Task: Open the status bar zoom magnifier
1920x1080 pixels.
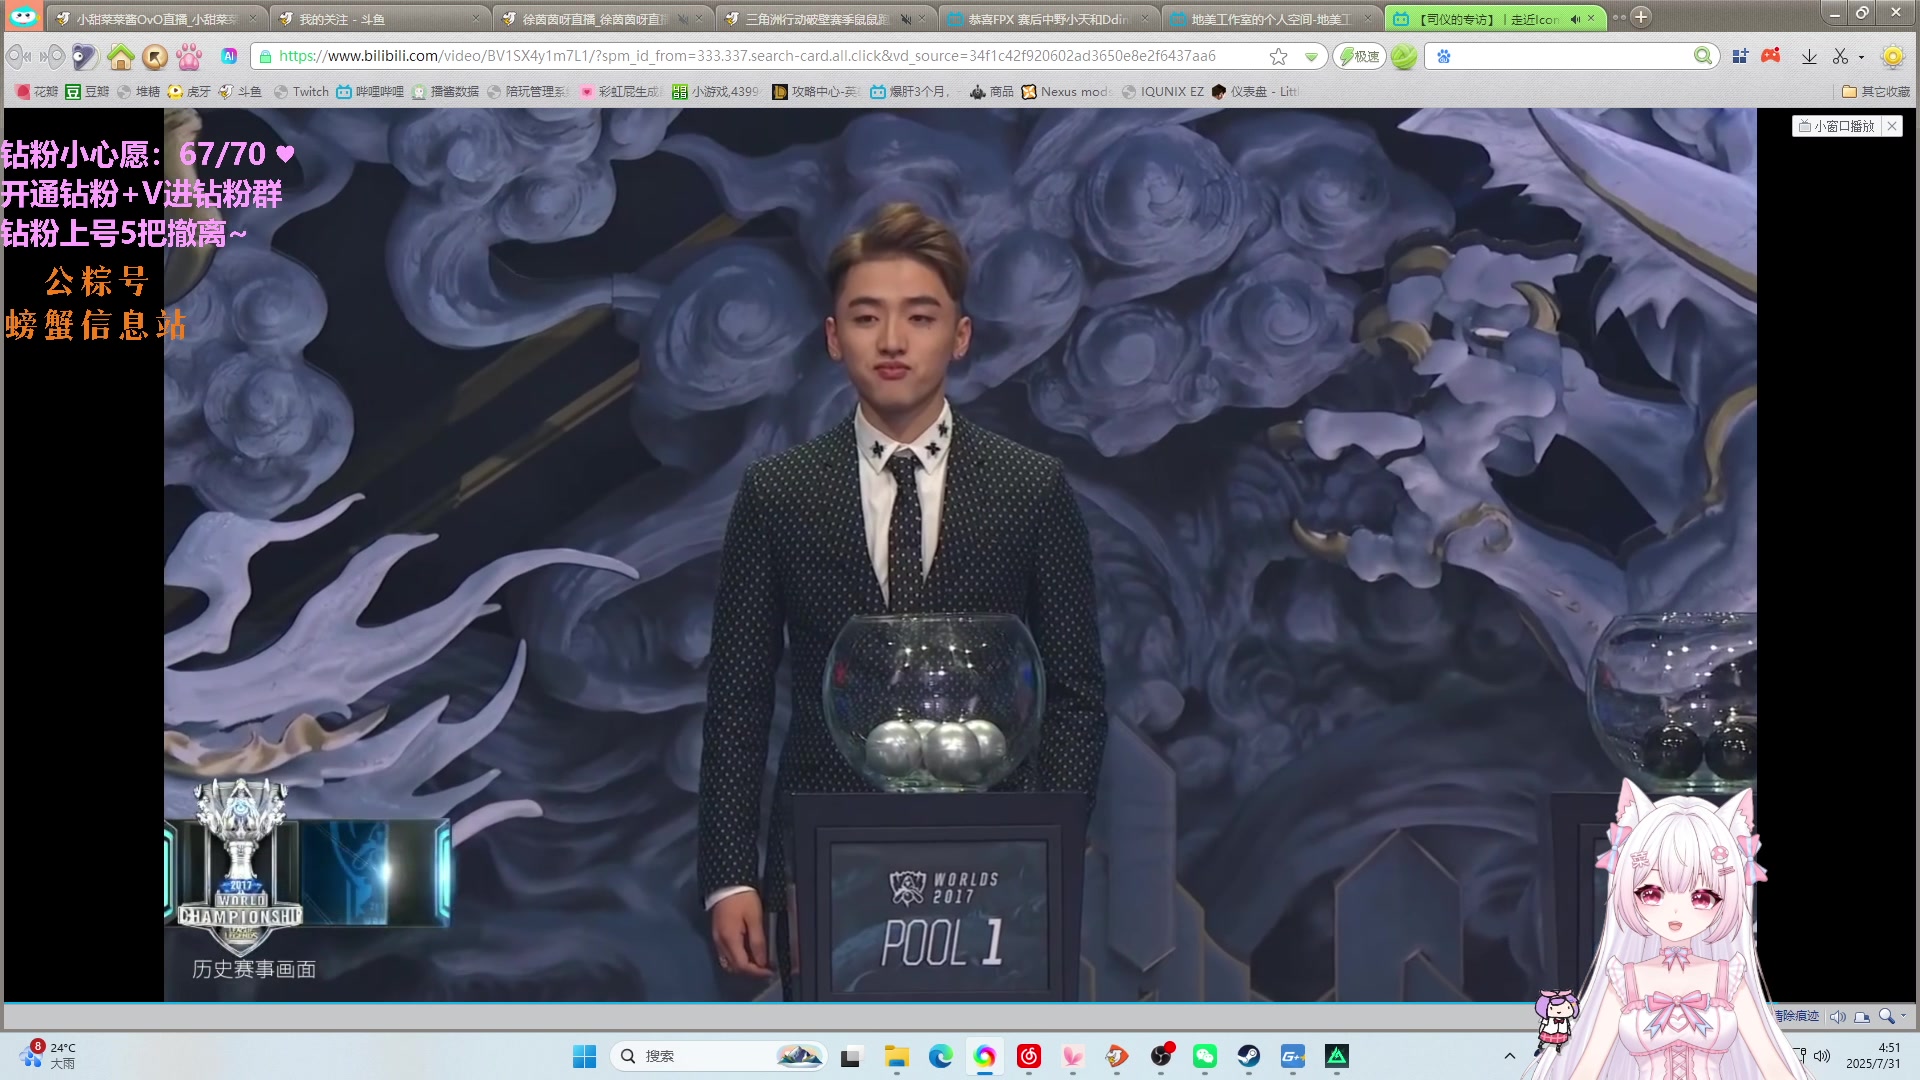Action: pos(1887,1016)
